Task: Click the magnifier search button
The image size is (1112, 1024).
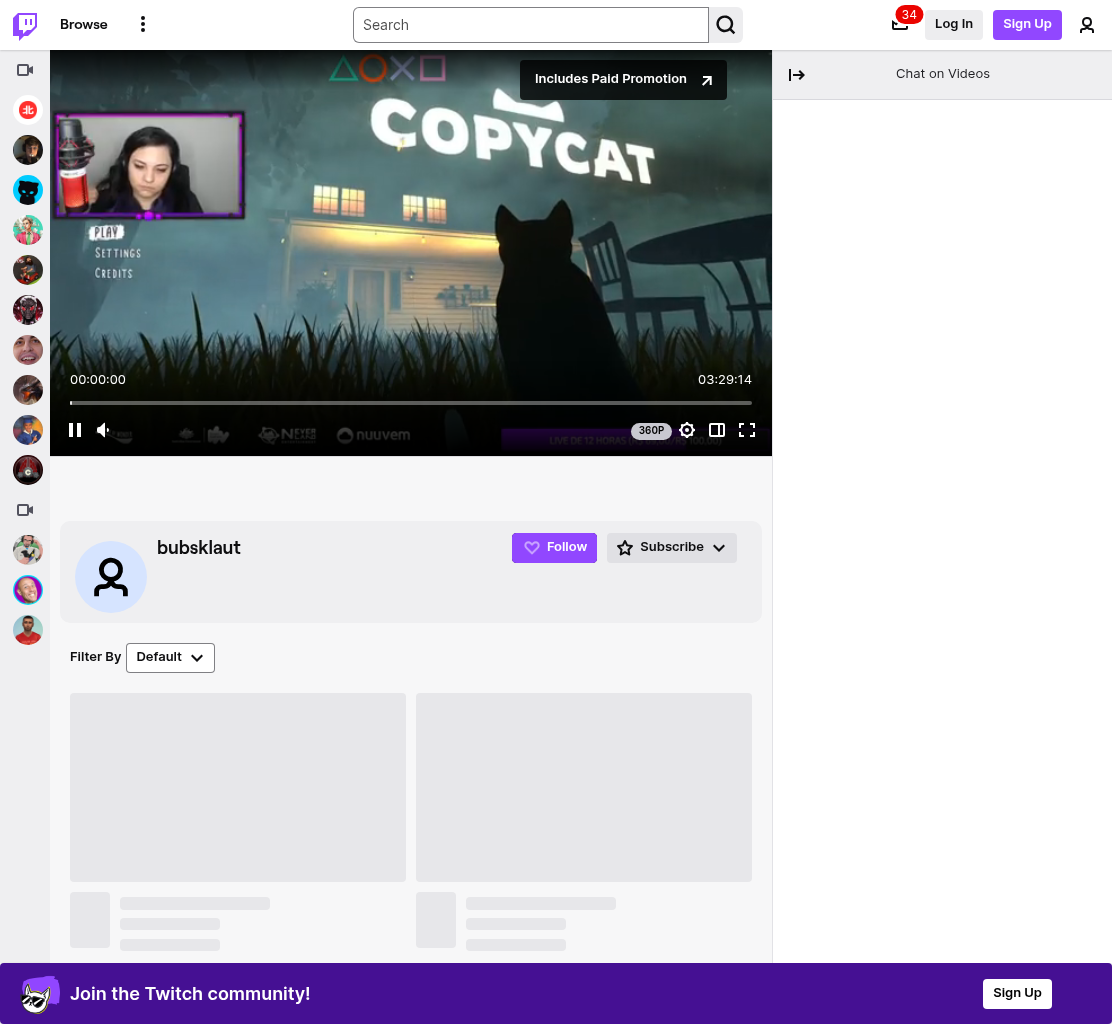Action: coord(725,25)
